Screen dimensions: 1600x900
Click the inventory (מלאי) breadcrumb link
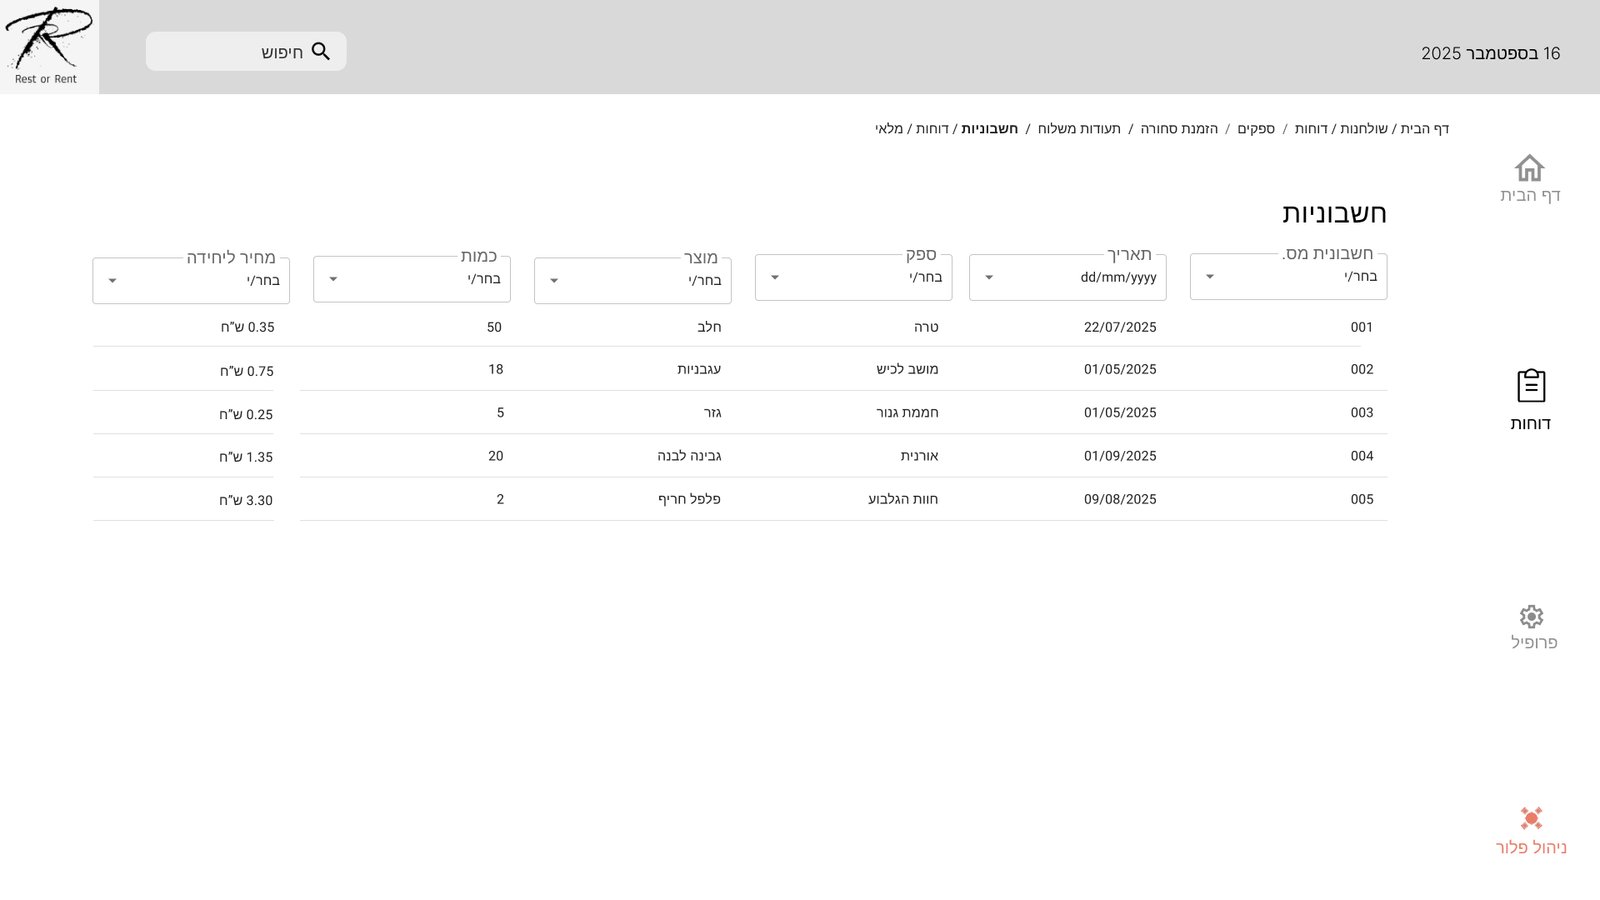pos(889,129)
